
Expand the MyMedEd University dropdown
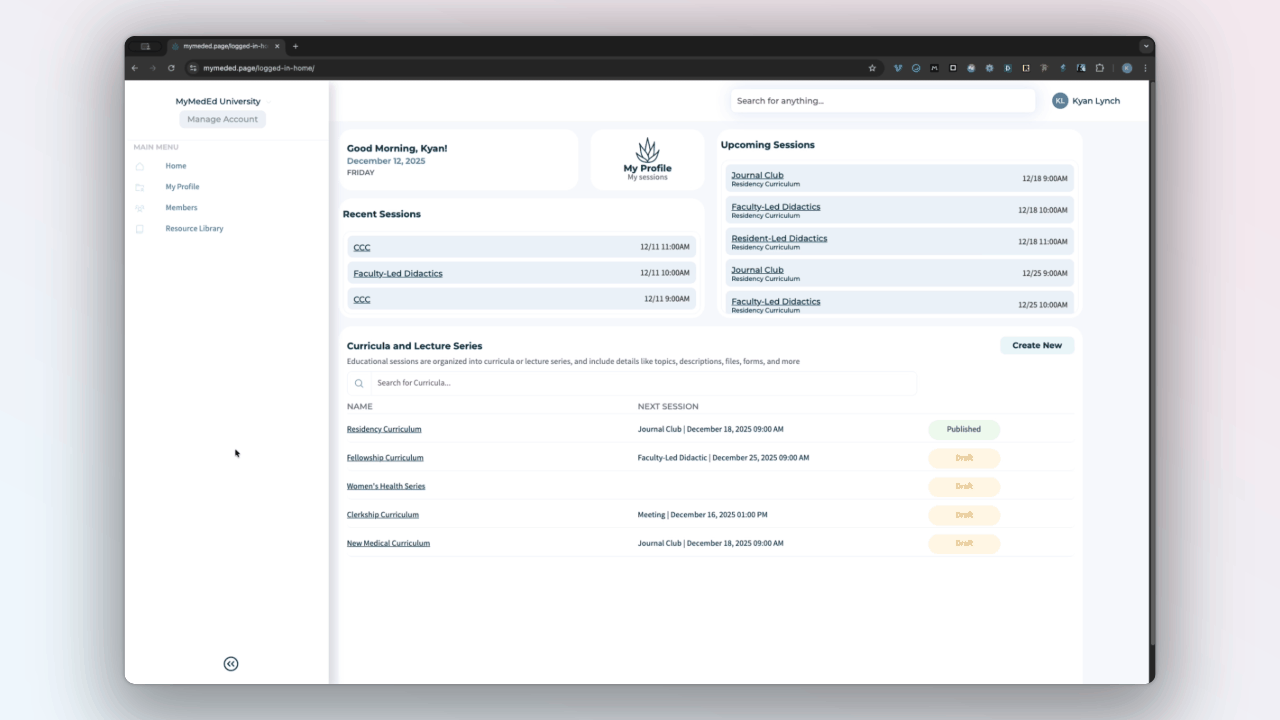click(269, 102)
